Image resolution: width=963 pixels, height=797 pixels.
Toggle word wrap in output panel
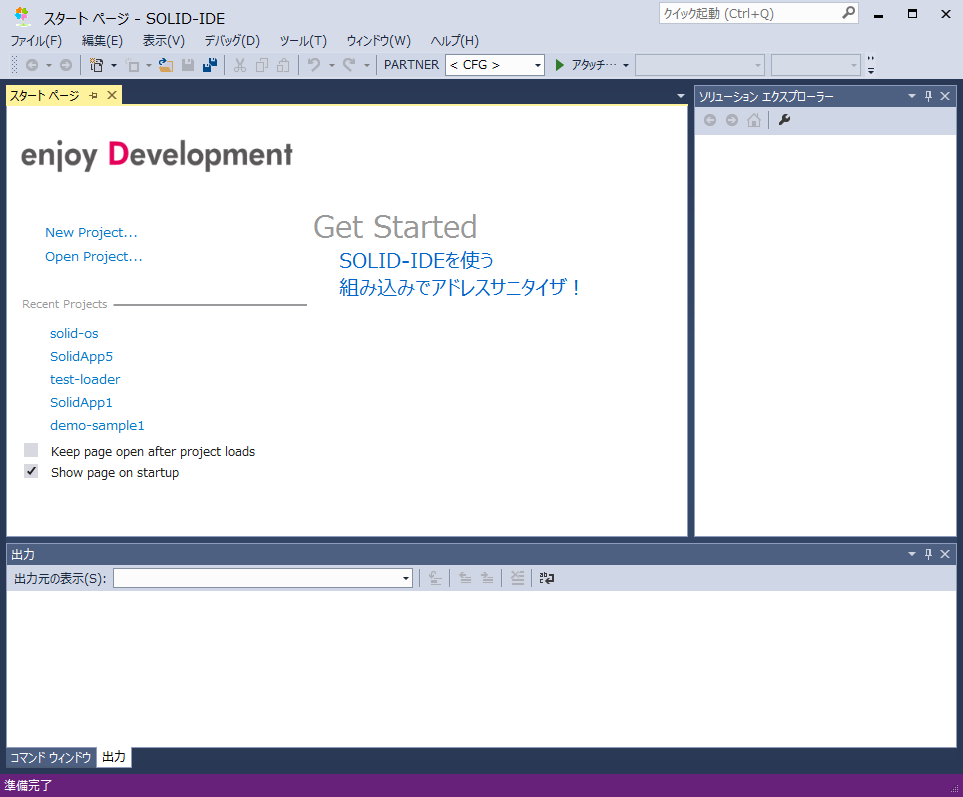[546, 578]
